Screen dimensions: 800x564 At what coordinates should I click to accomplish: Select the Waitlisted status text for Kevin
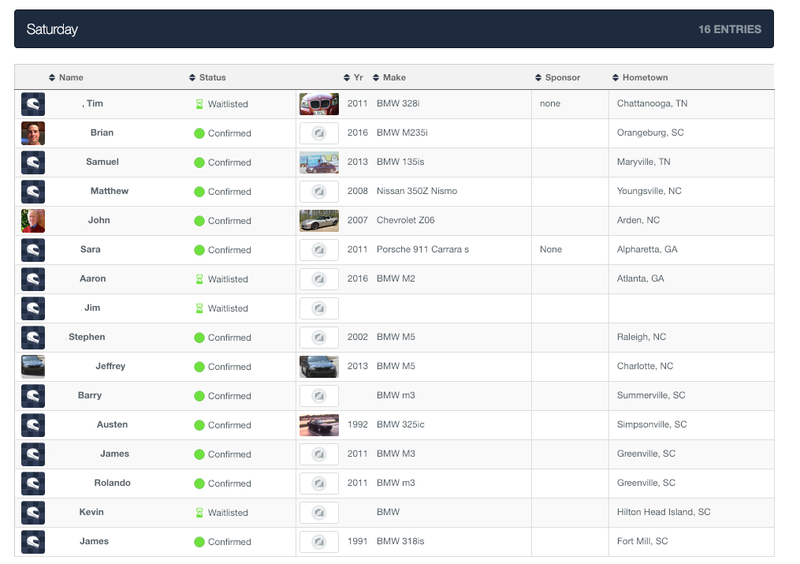point(228,513)
